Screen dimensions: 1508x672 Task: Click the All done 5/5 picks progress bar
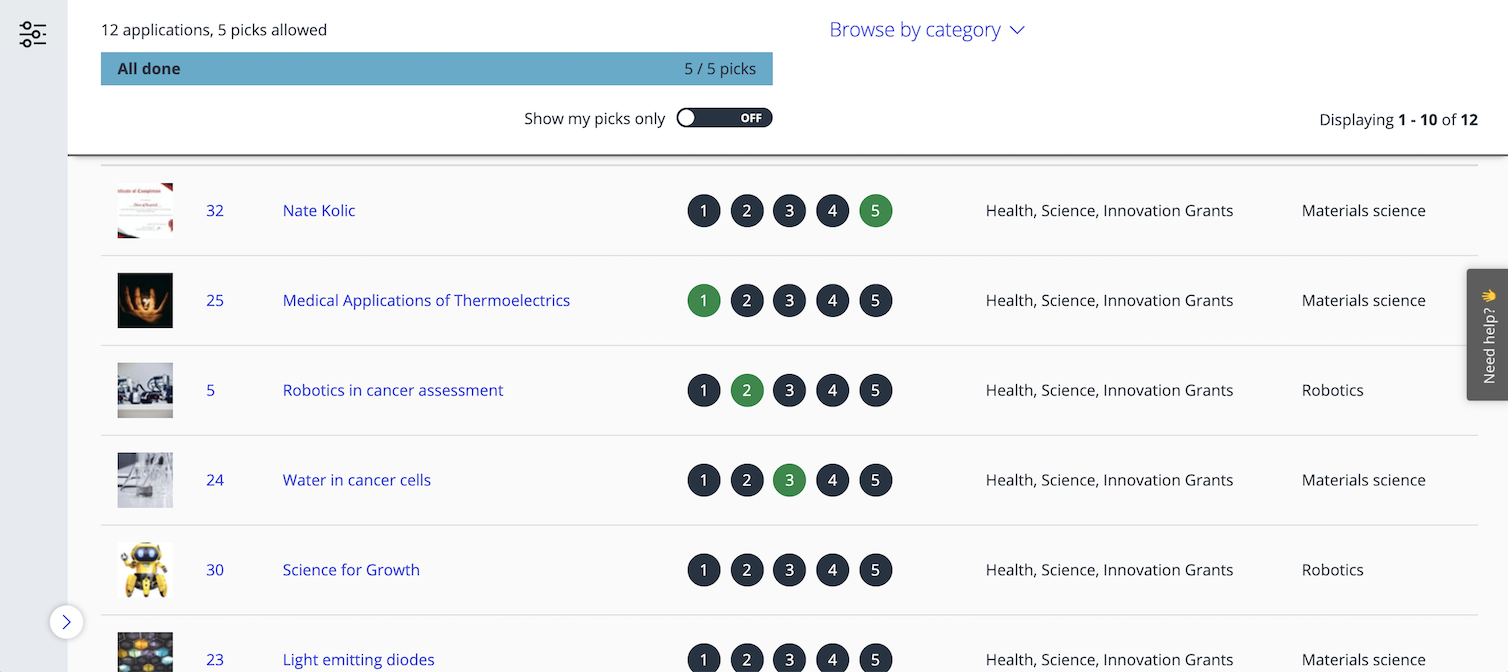436,68
